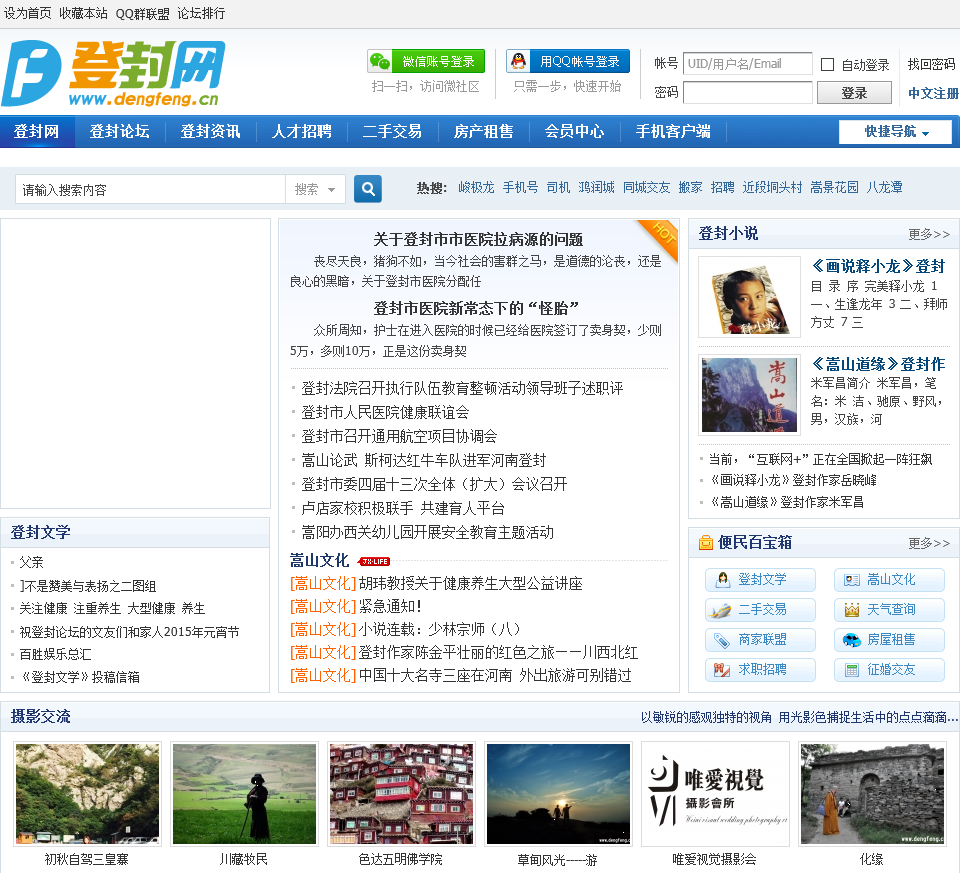Click the 登录 submit button

(854, 93)
